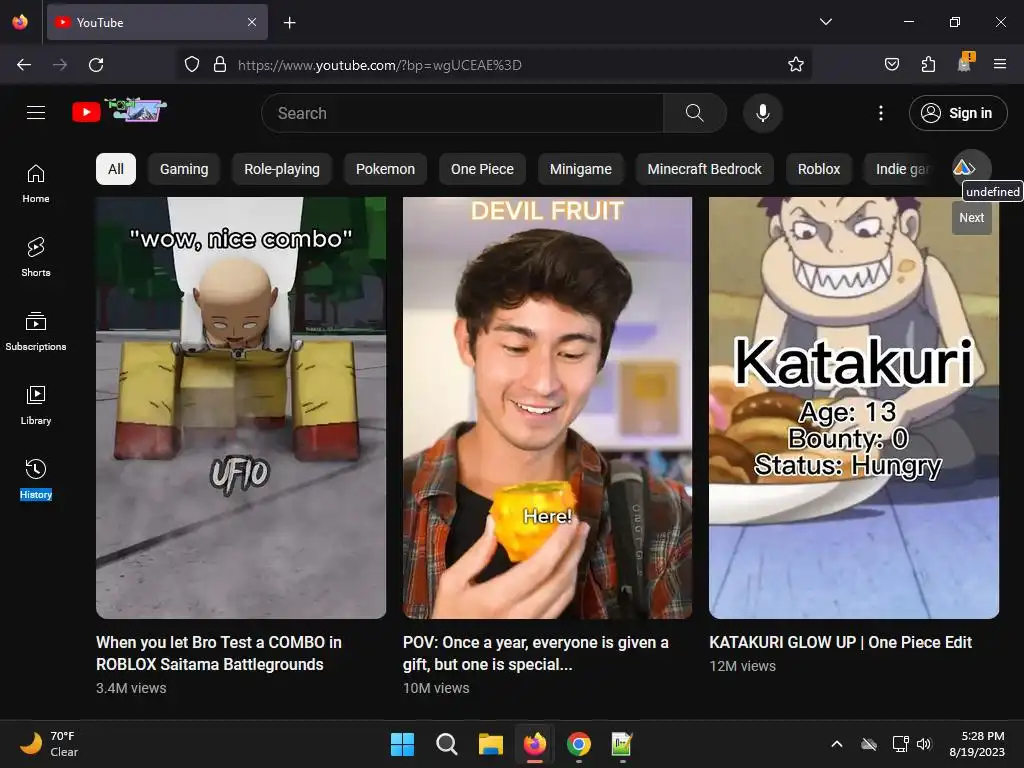Go to Home in the sidebar
The height and width of the screenshot is (768, 1024).
[x=36, y=184]
